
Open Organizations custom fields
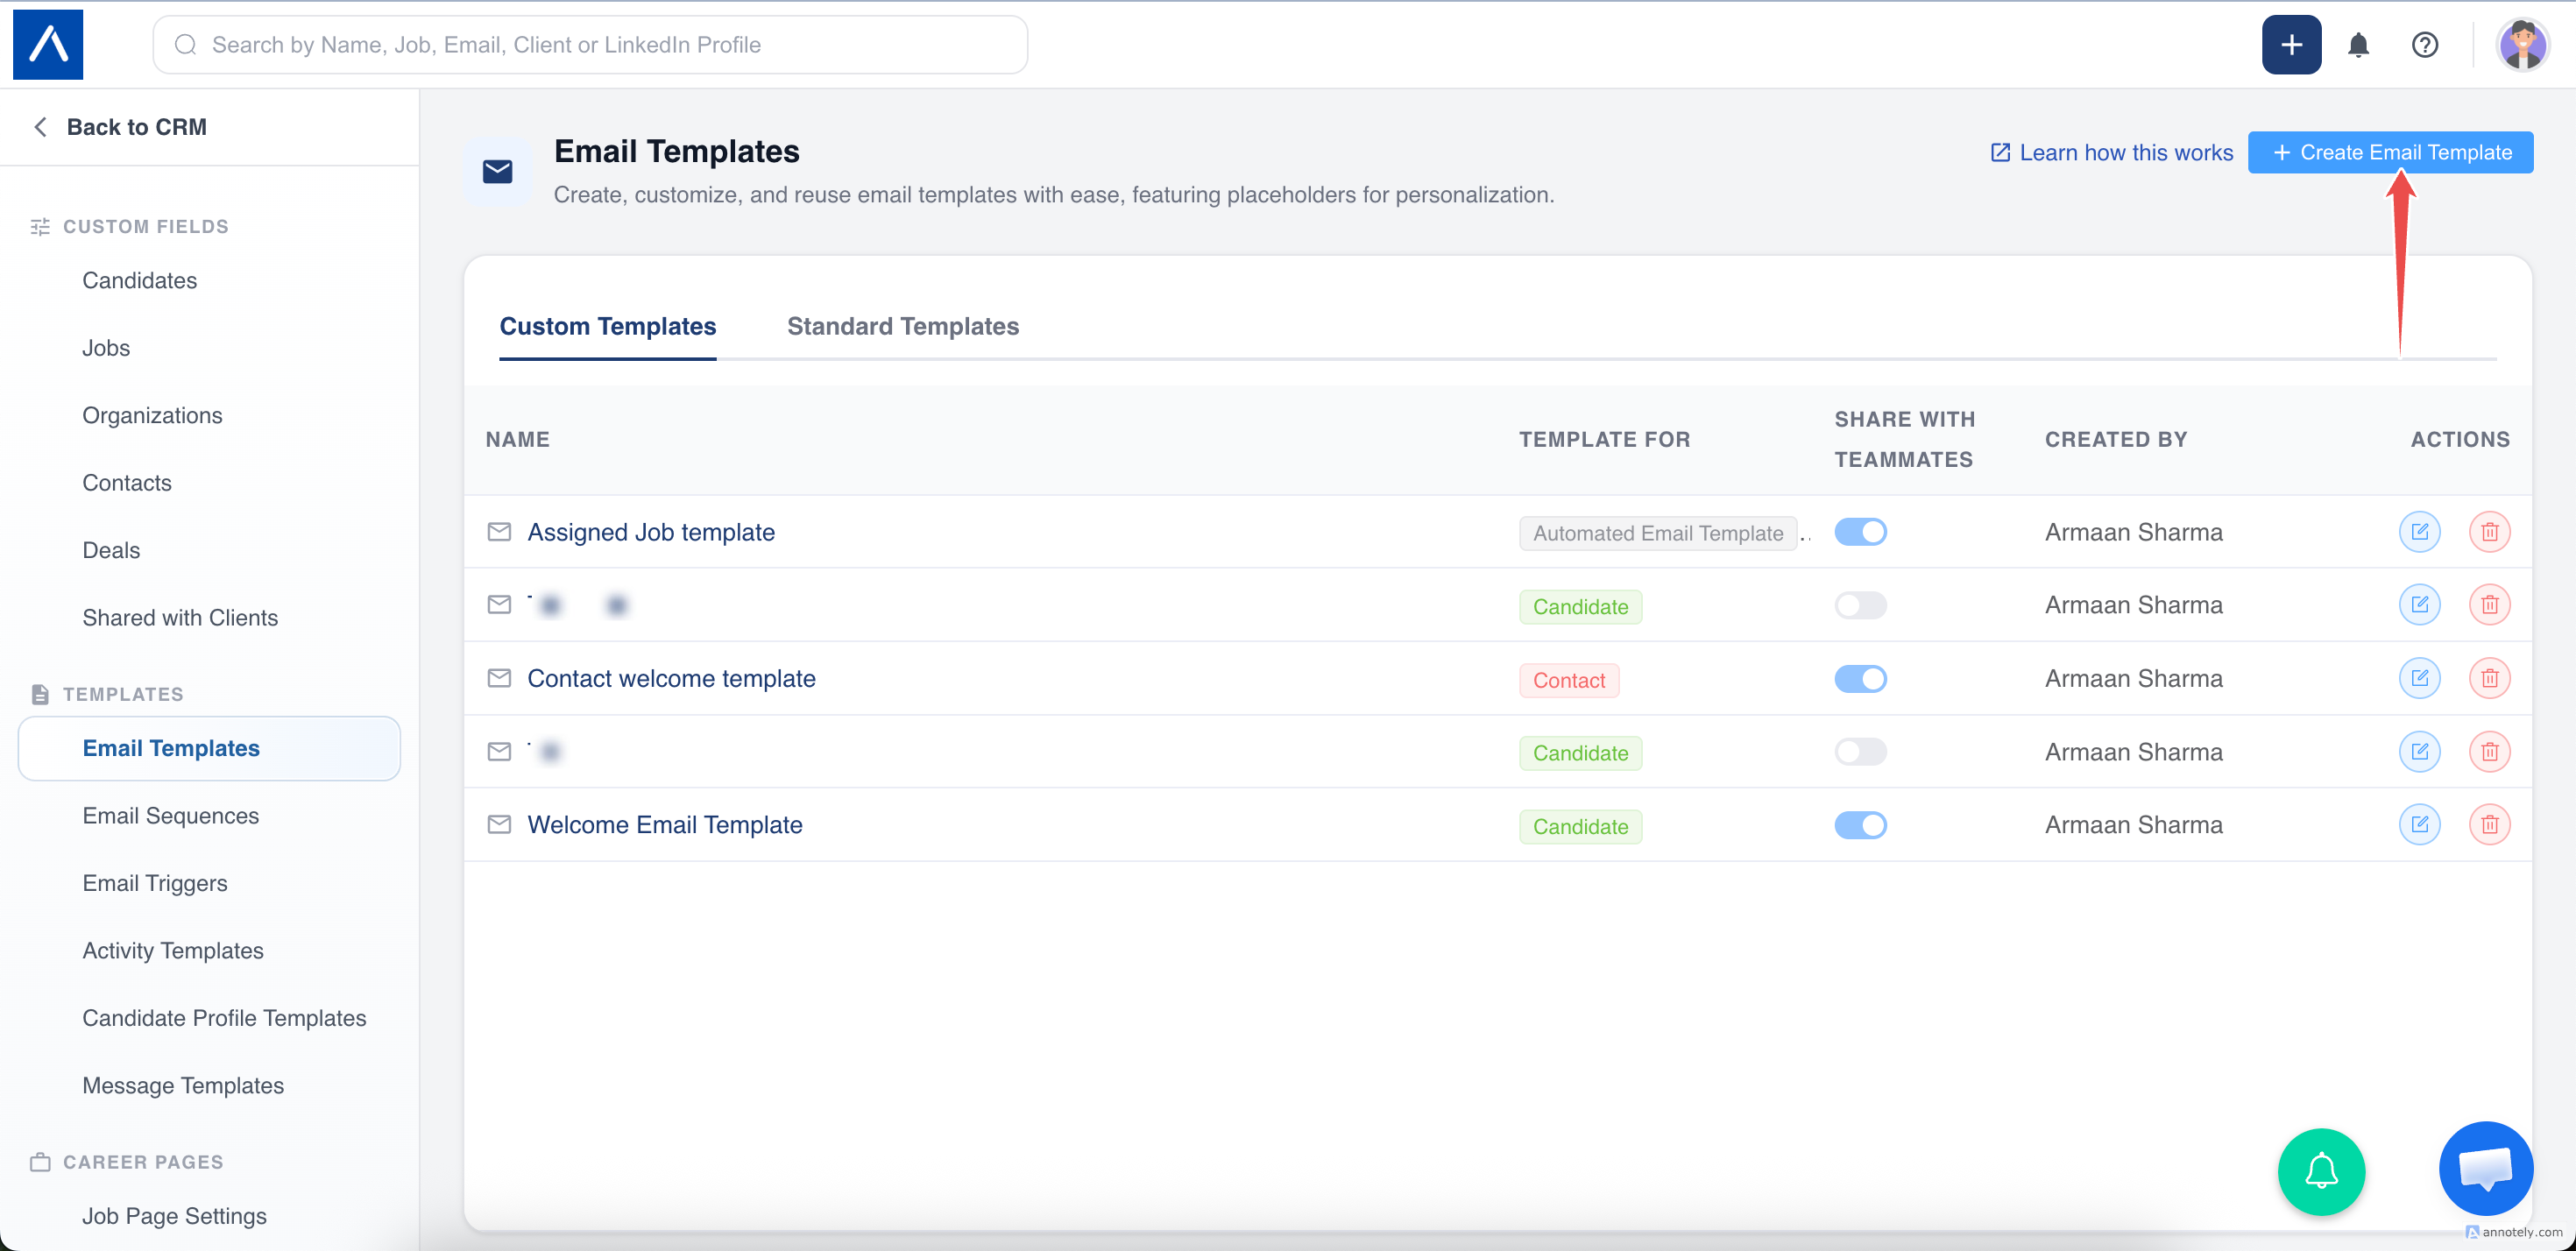(152, 416)
